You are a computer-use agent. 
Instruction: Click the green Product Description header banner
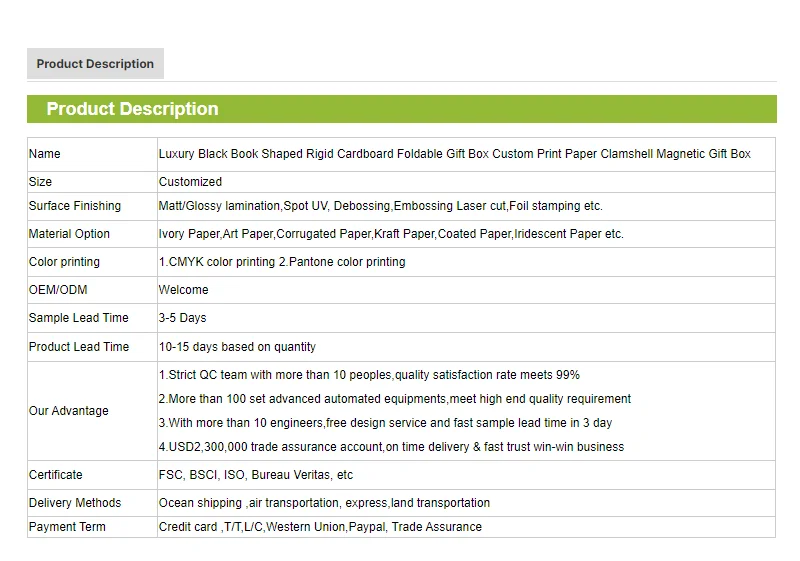(401, 109)
